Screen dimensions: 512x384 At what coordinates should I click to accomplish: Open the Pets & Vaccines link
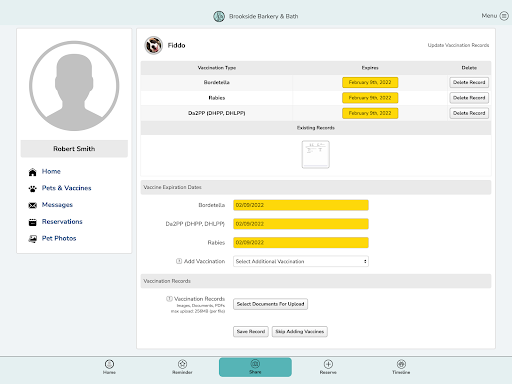[x=66, y=188]
